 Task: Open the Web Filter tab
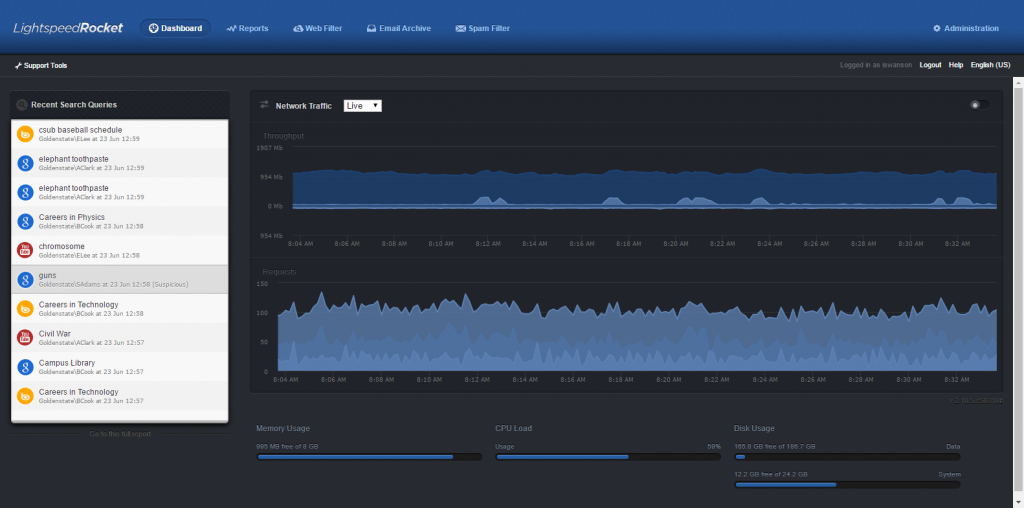pyautogui.click(x=317, y=28)
